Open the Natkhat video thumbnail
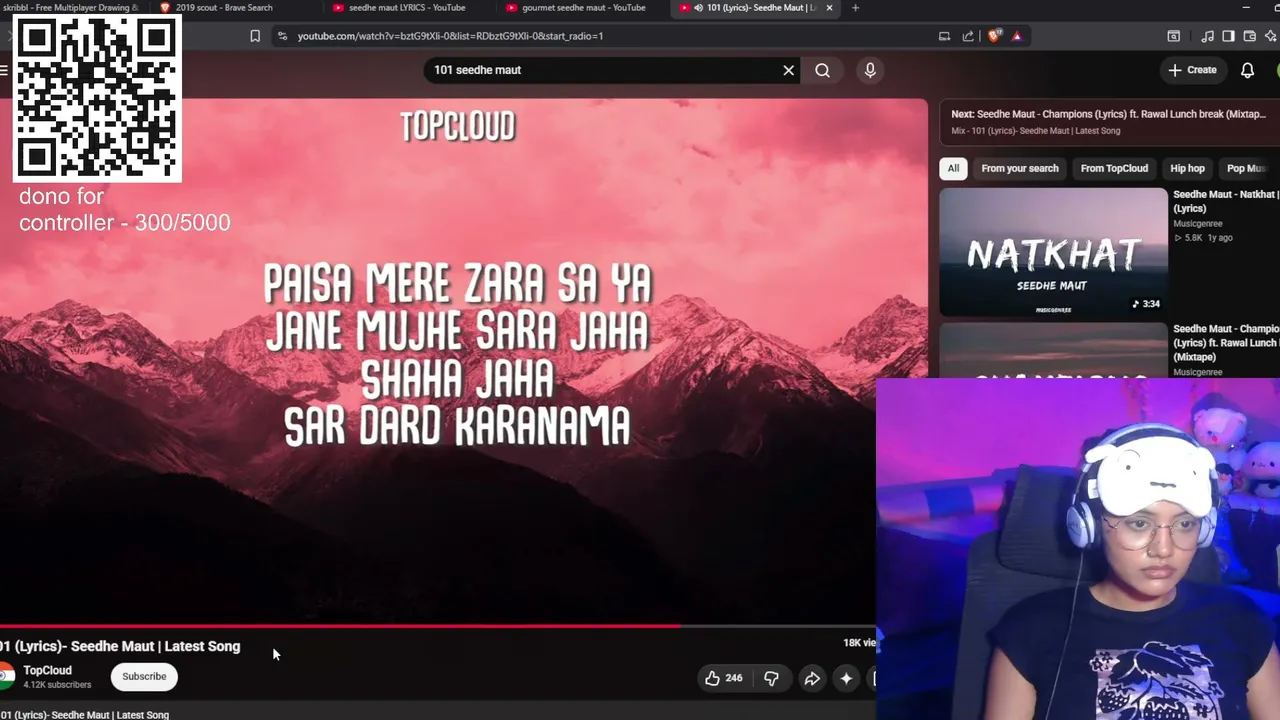 pos(1053,253)
